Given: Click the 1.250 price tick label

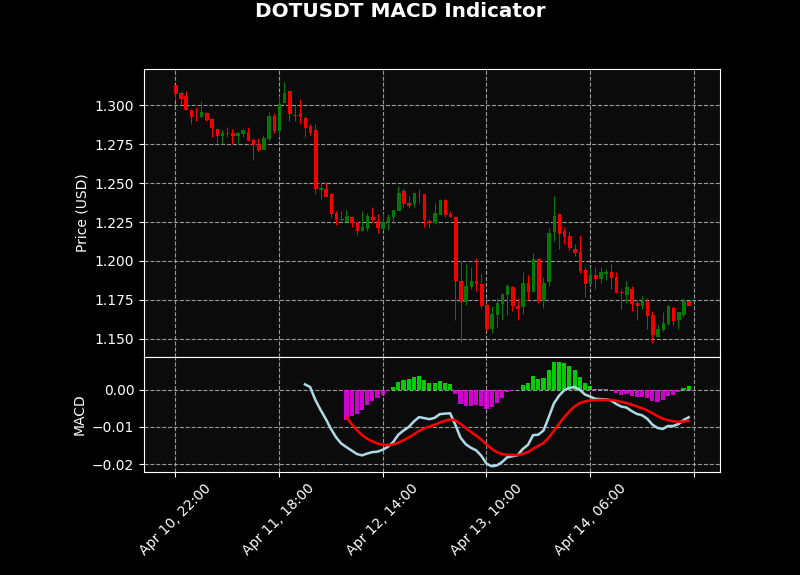Looking at the screenshot, I should click(x=114, y=184).
